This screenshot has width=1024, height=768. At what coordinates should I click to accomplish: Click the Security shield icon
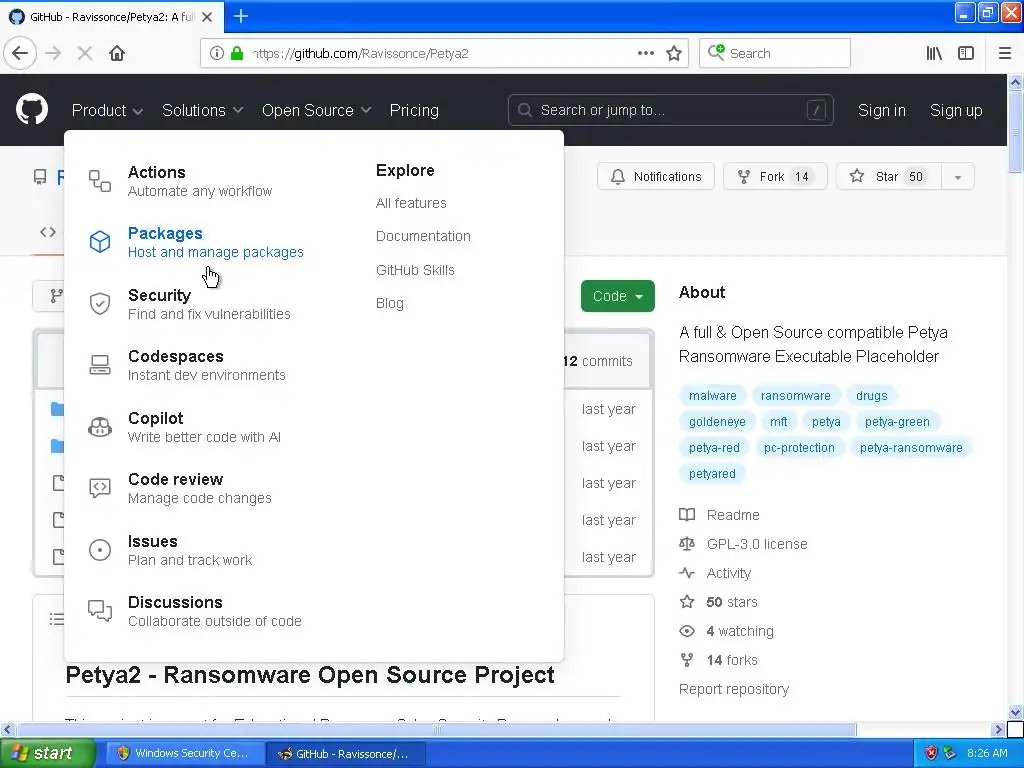click(100, 304)
